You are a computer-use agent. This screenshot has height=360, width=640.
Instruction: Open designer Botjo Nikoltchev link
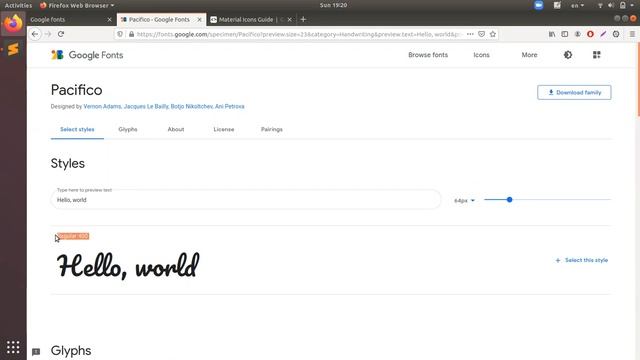(191, 107)
